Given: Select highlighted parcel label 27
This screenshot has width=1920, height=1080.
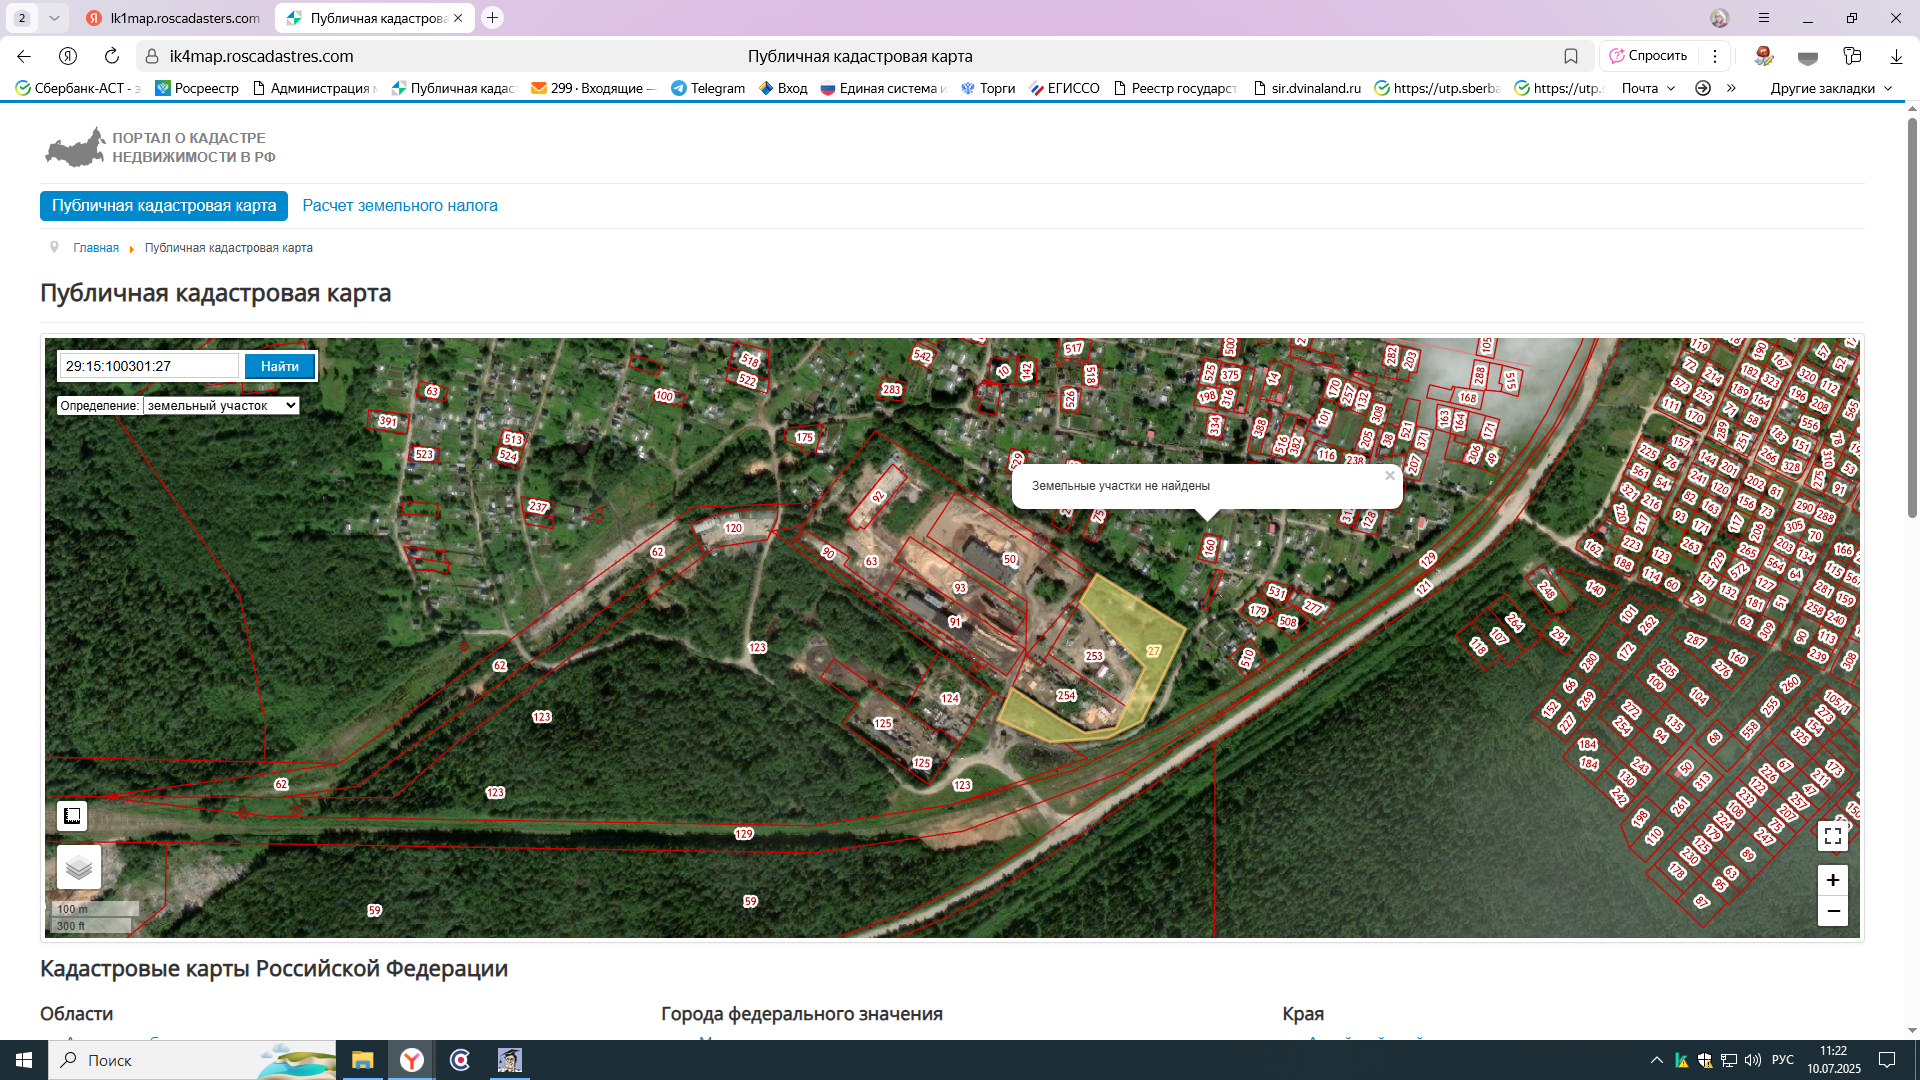Looking at the screenshot, I should click(x=1153, y=651).
